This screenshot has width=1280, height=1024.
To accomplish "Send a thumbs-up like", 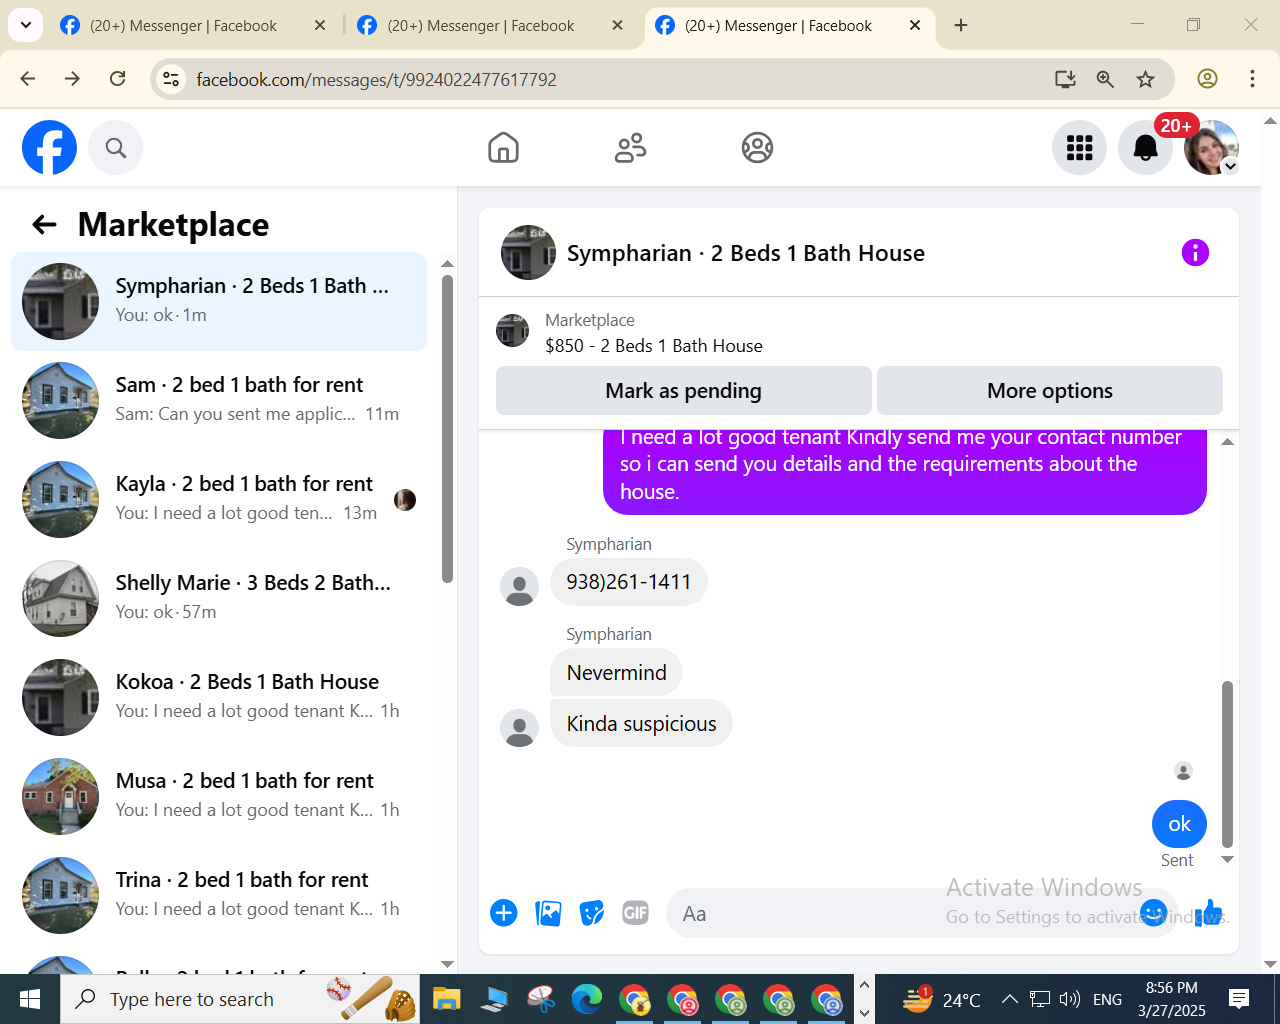I will click(x=1208, y=912).
